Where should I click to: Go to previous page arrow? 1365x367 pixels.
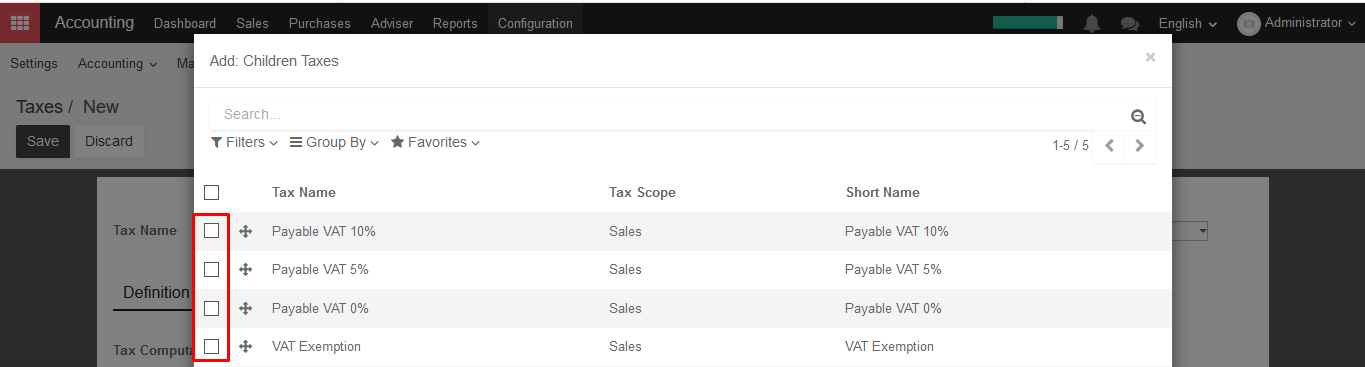pyautogui.click(x=1109, y=145)
